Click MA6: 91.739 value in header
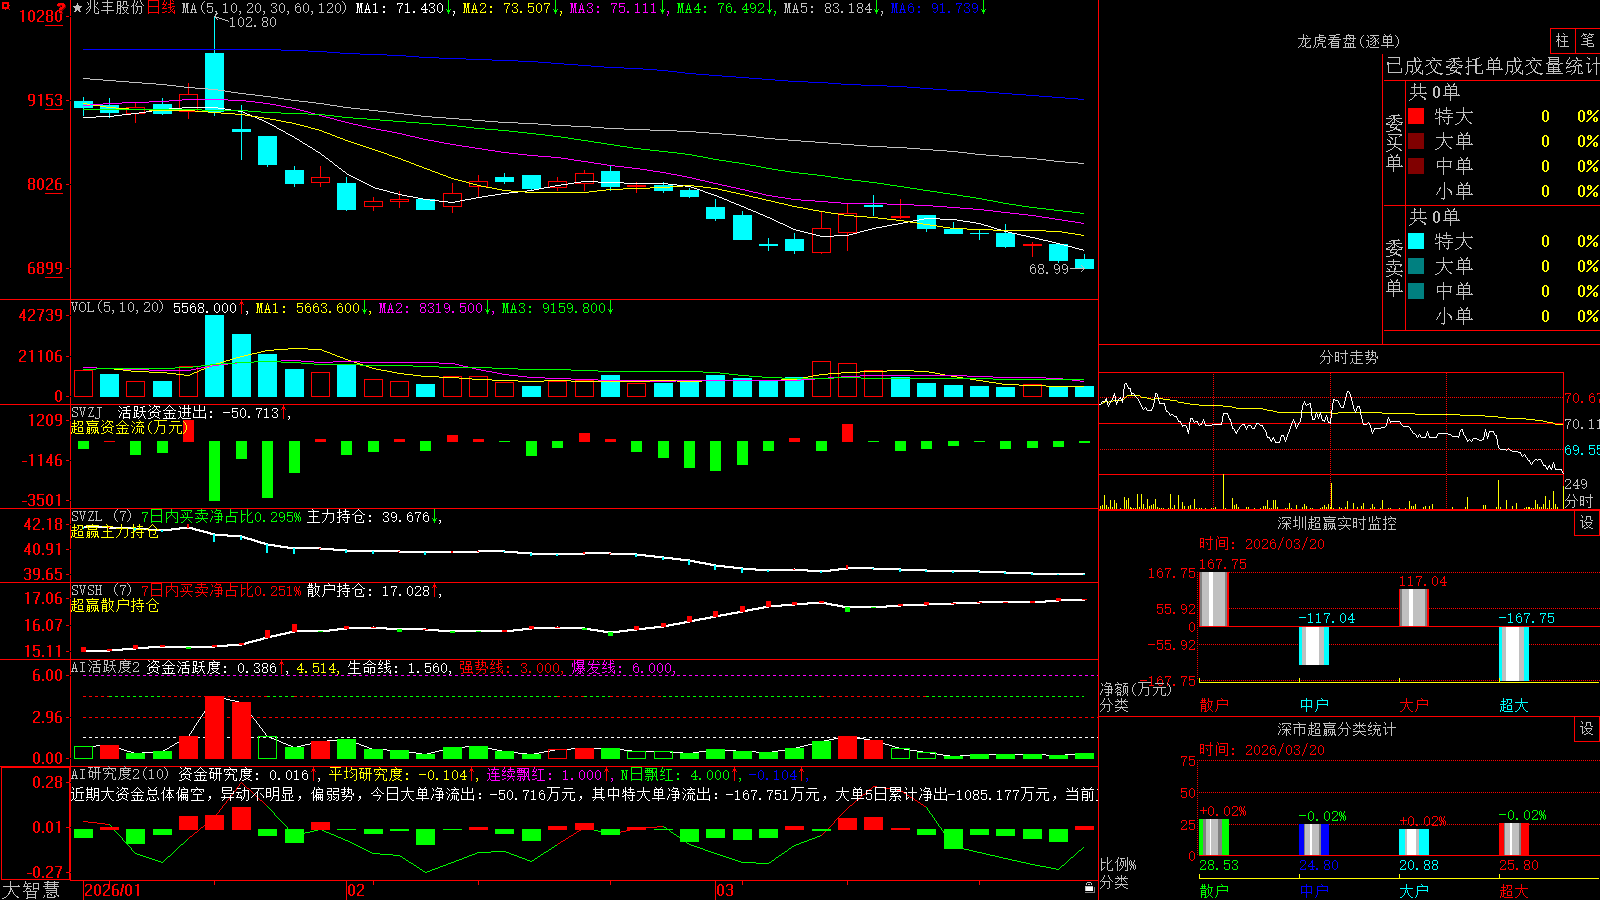The height and width of the screenshot is (900, 1600). click(x=939, y=8)
